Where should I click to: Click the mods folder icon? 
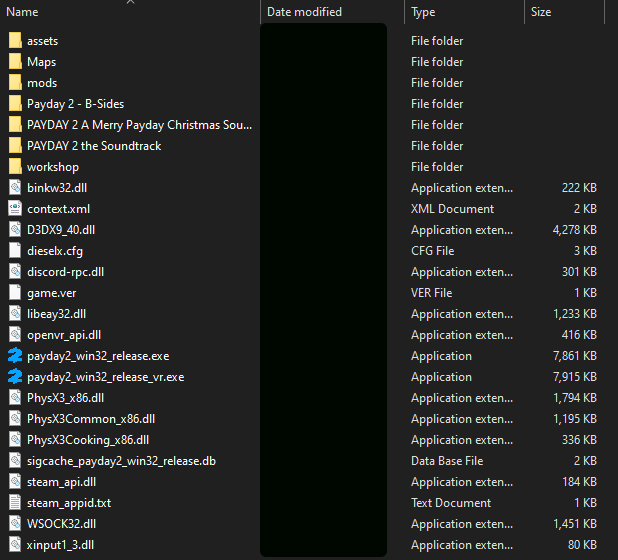(x=15, y=83)
